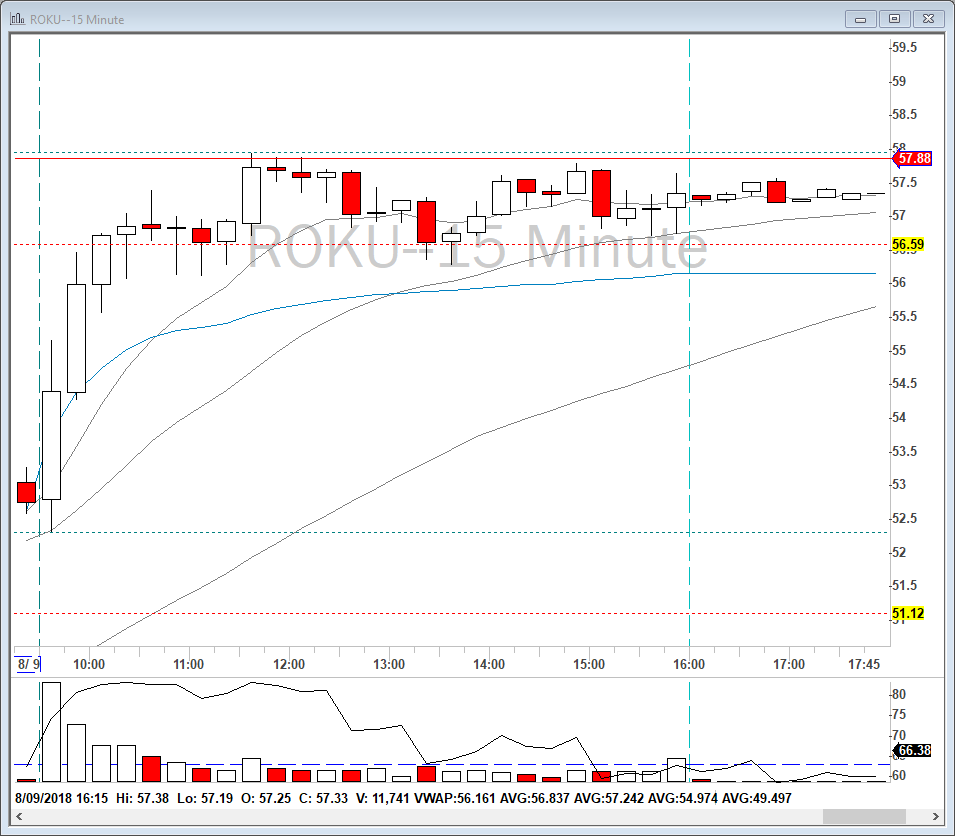Screen dimensions: 955x836
Task: Move the horizontal scrollbar thumb
Action: [864, 816]
